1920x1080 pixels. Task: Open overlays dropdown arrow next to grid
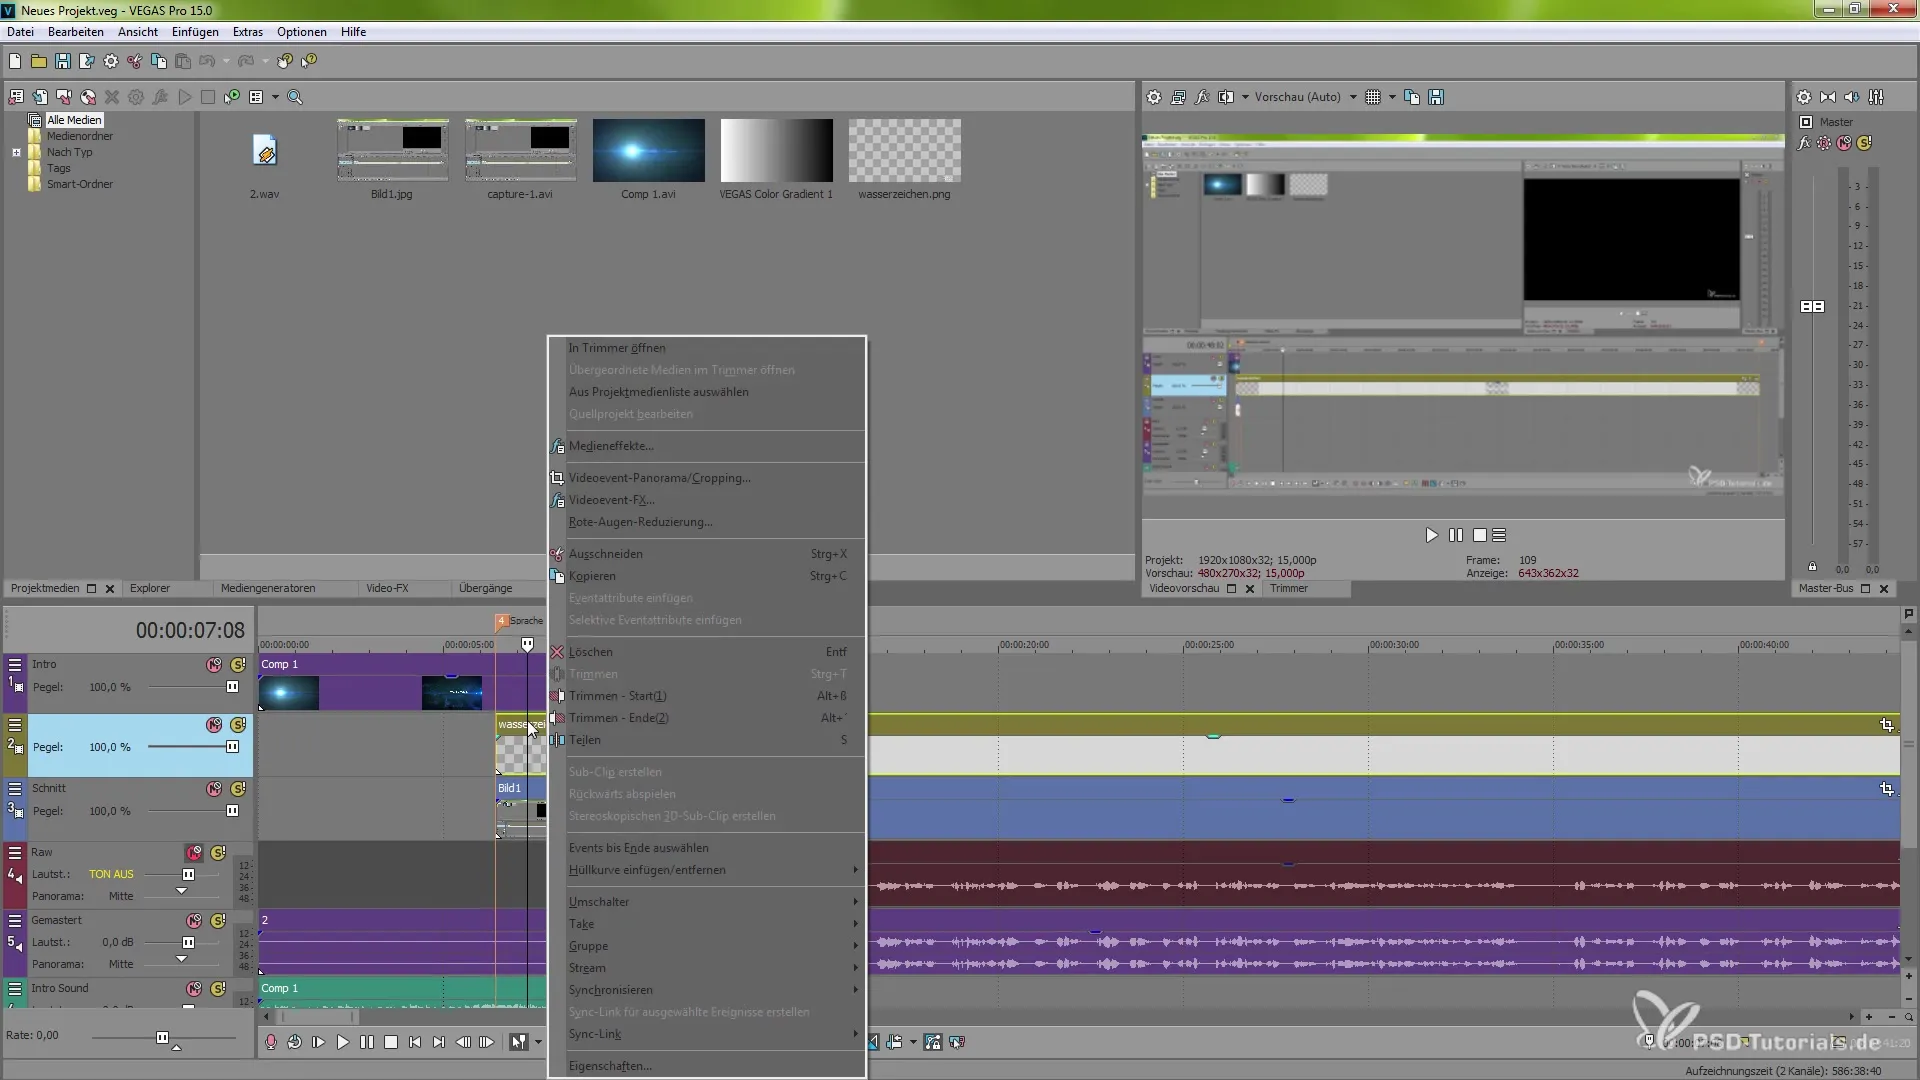coord(1392,97)
